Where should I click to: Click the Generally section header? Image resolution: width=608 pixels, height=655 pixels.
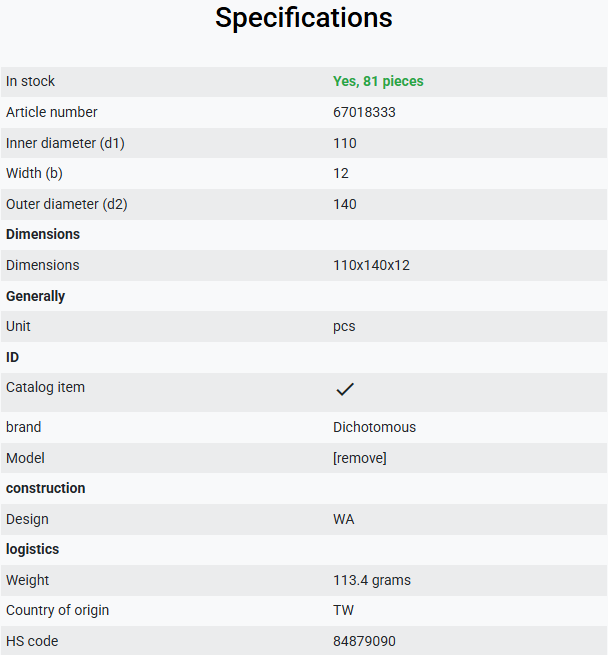tap(36, 296)
